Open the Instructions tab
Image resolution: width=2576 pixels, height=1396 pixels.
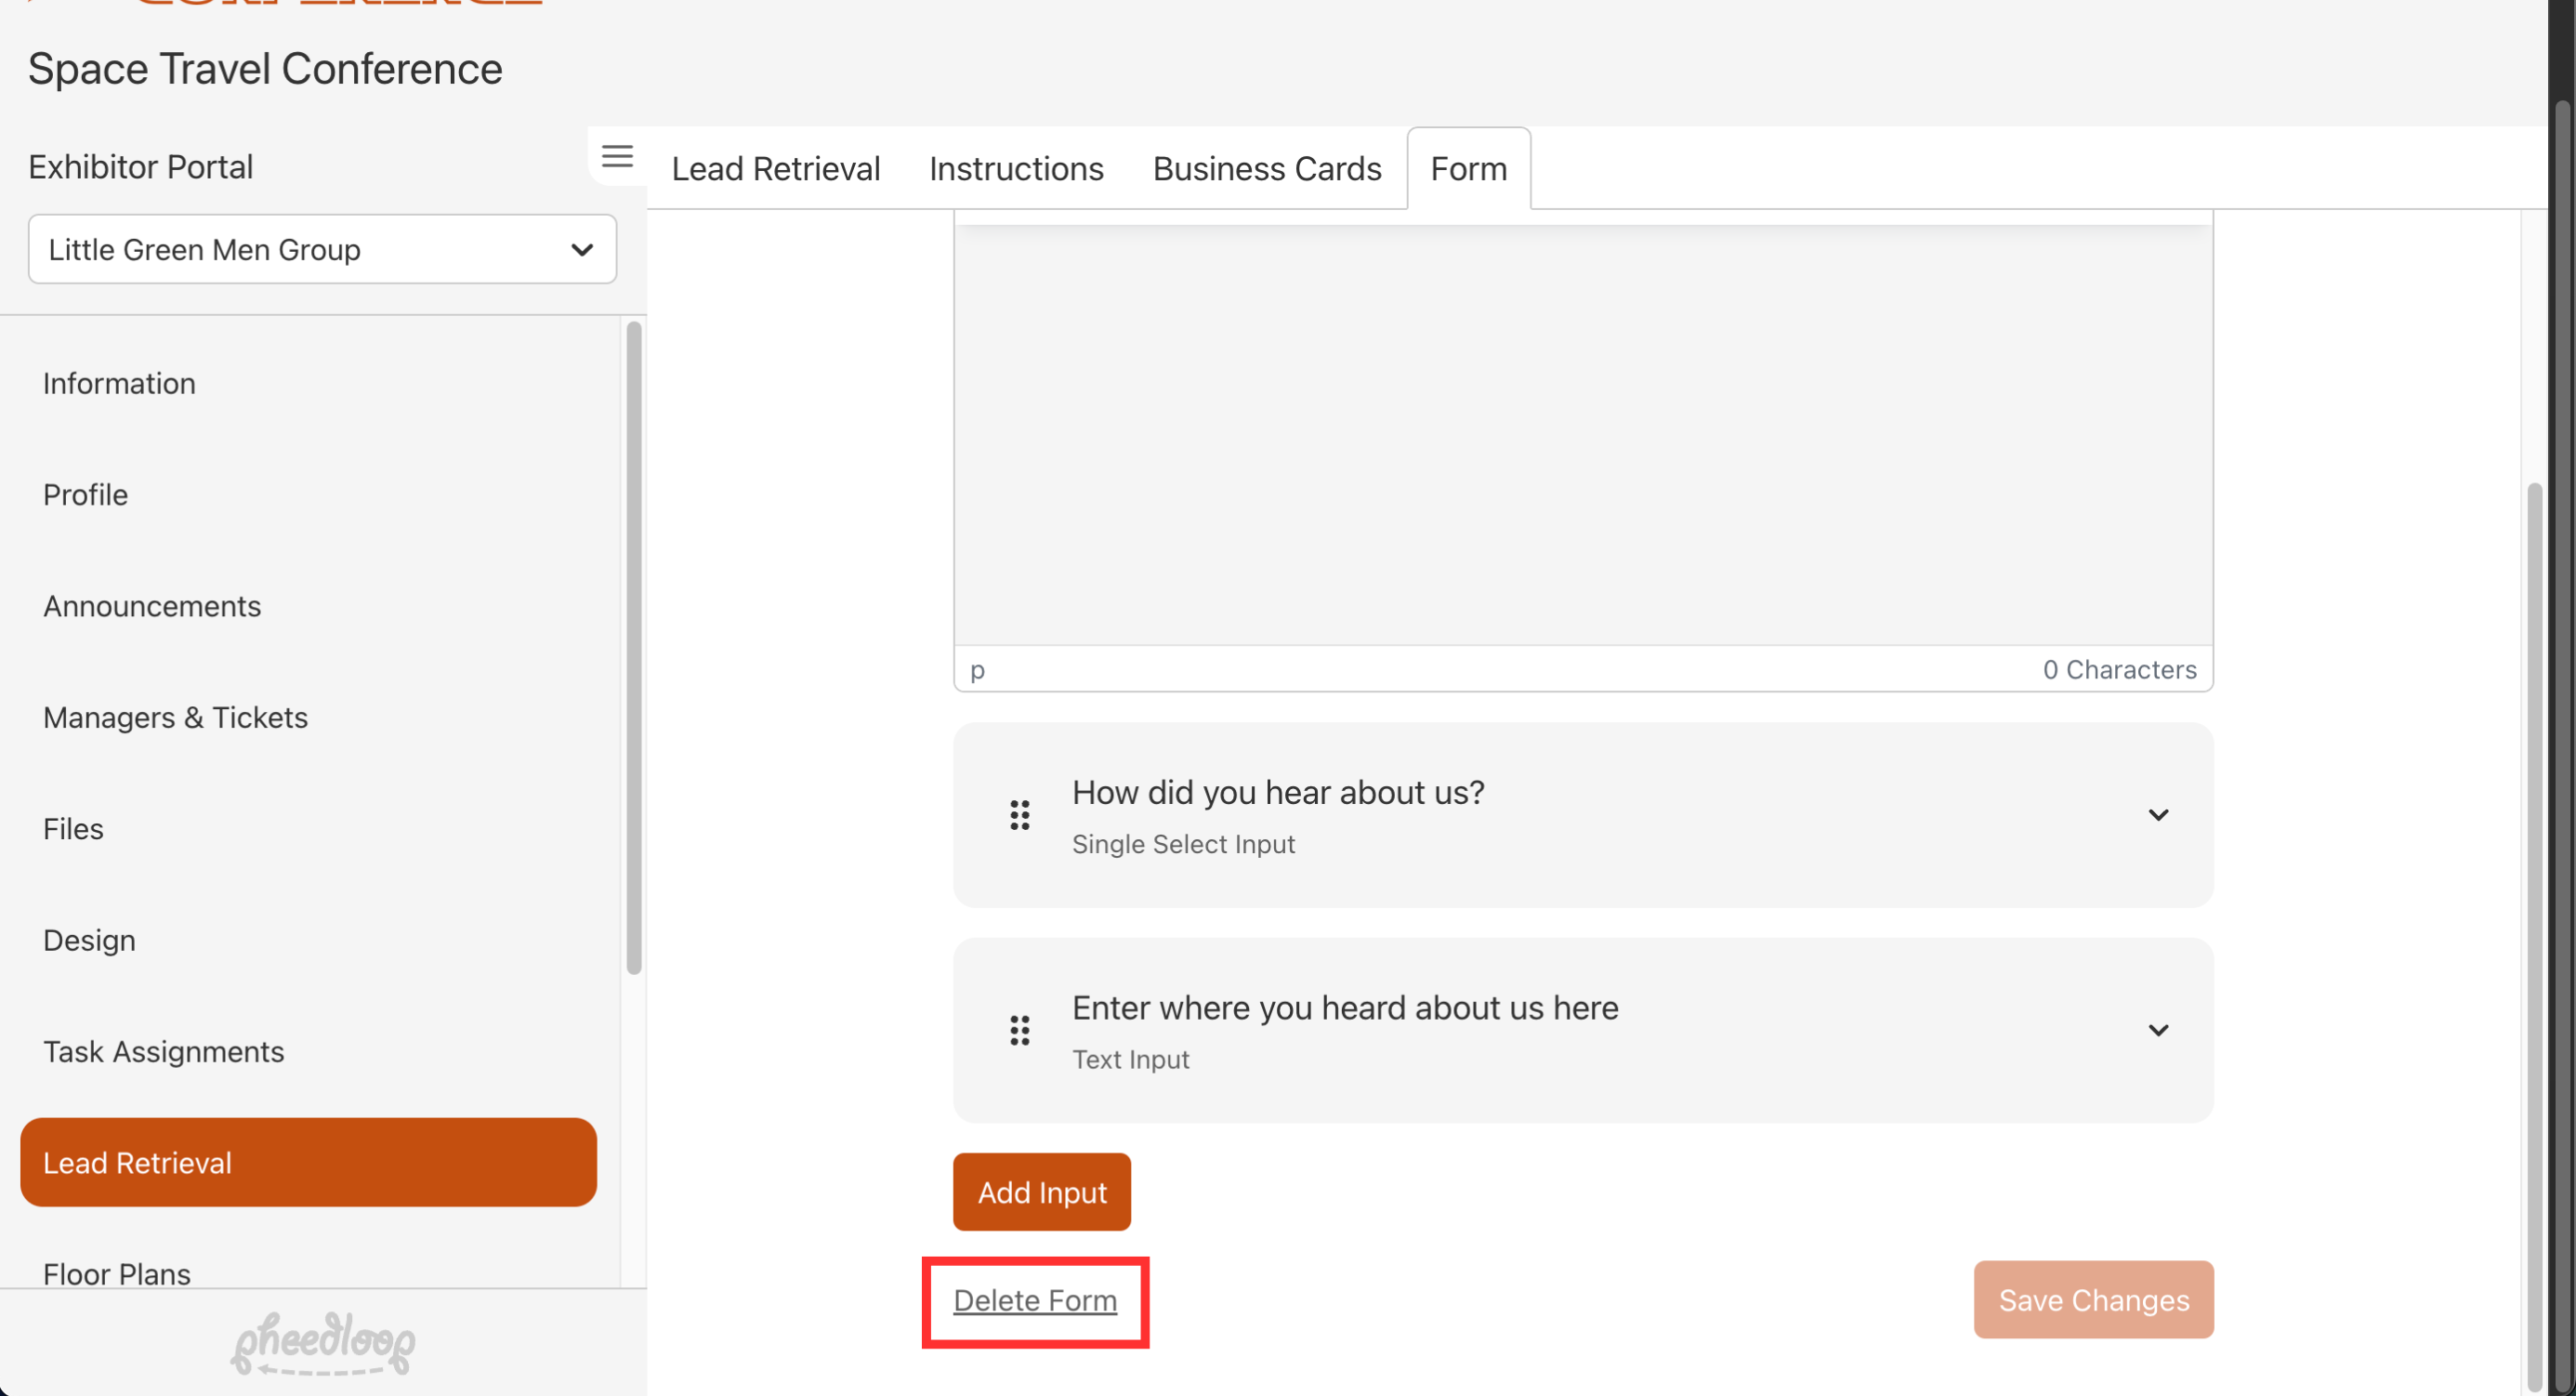[x=1016, y=168]
